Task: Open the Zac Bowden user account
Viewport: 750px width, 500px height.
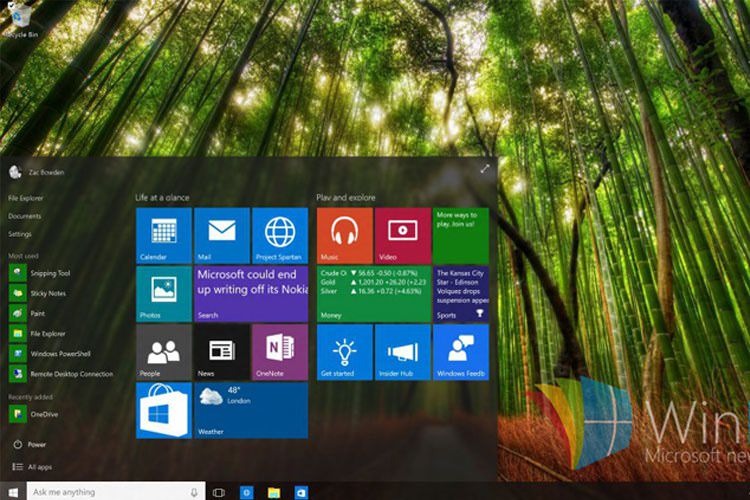Action: (36, 172)
